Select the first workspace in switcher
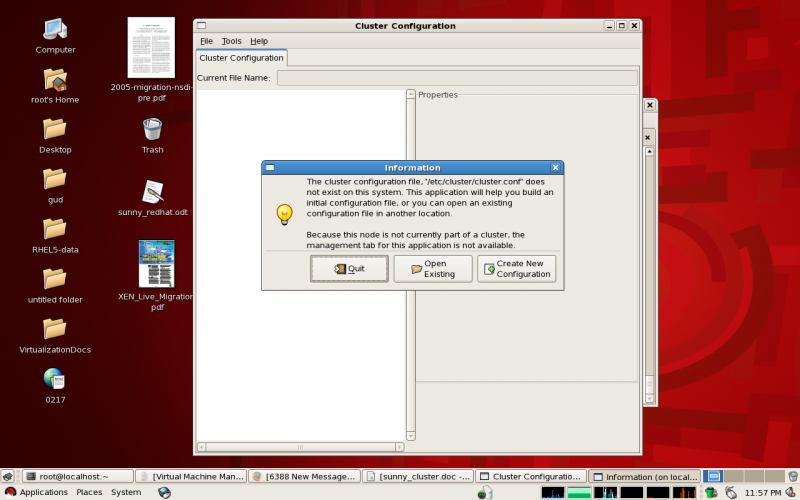Viewport: 800px width, 500px height. coord(713,477)
